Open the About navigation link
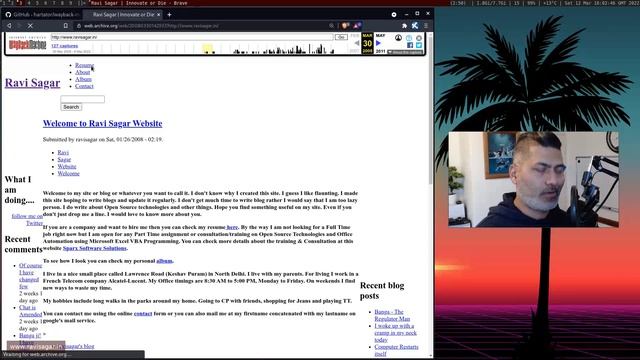The width and height of the screenshot is (640, 360). (x=82, y=72)
